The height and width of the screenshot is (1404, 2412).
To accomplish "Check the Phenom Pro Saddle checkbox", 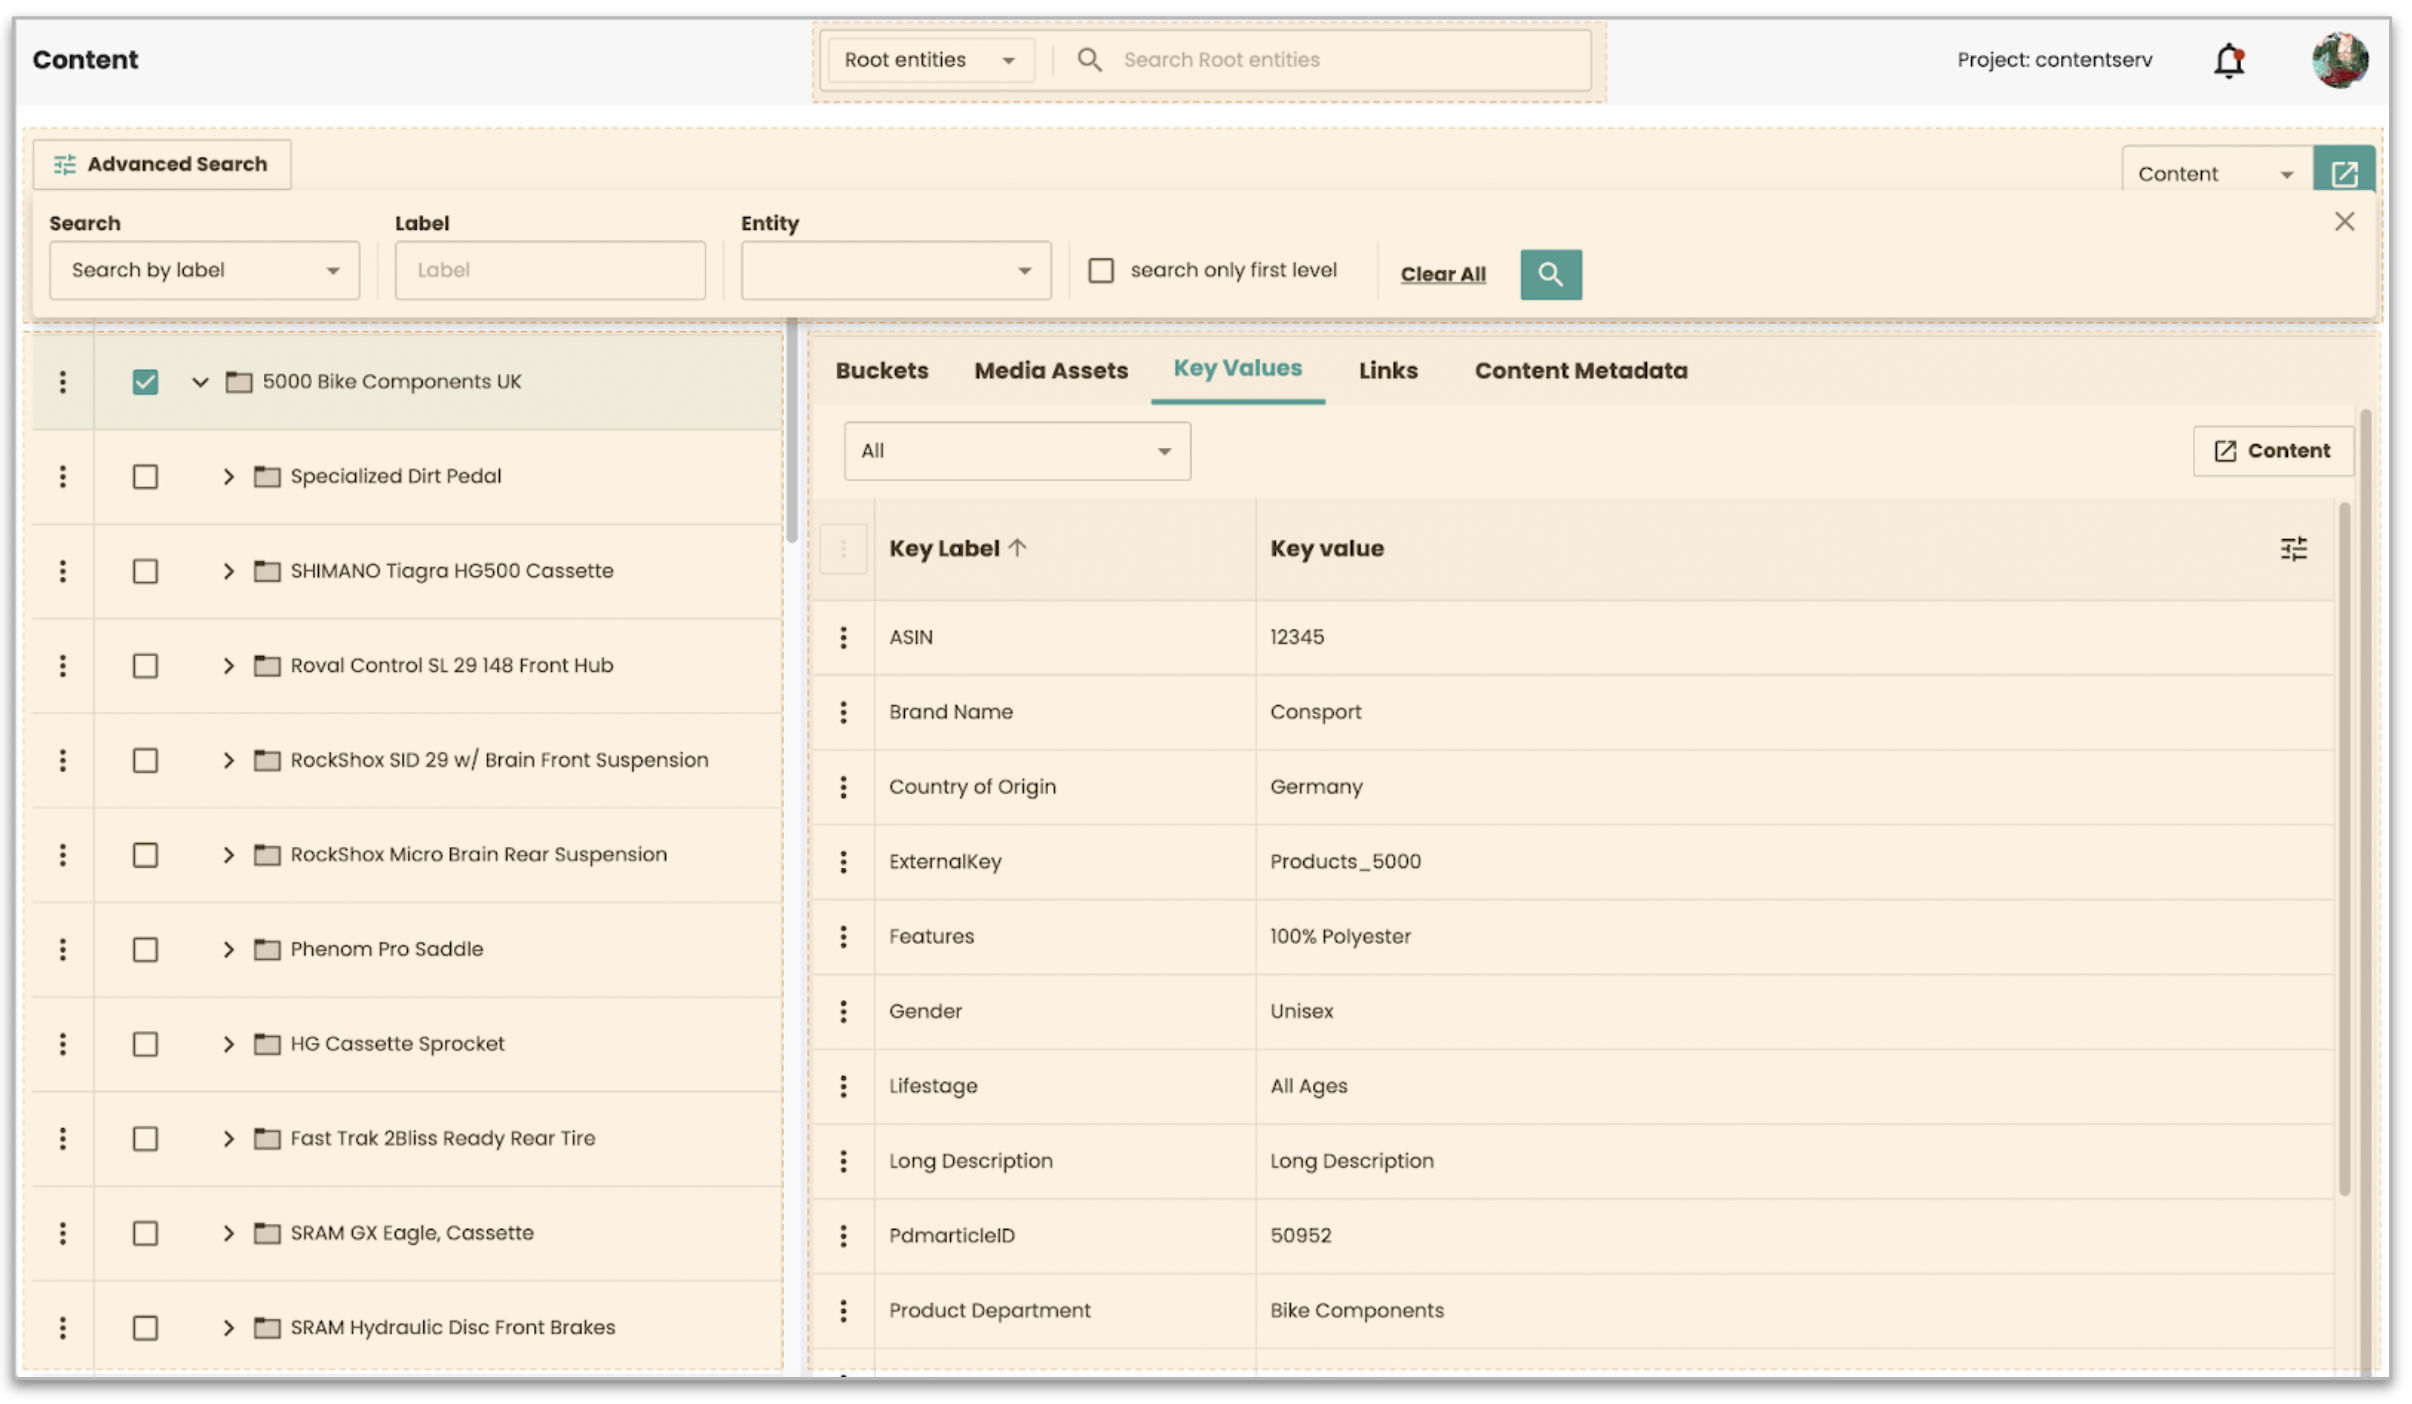I will click(145, 949).
